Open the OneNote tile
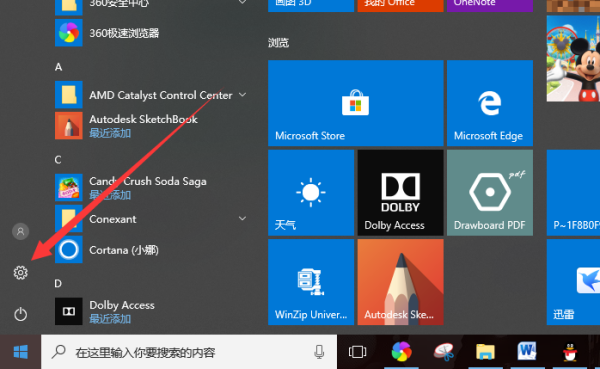The height and width of the screenshot is (369, 600). pos(490,5)
